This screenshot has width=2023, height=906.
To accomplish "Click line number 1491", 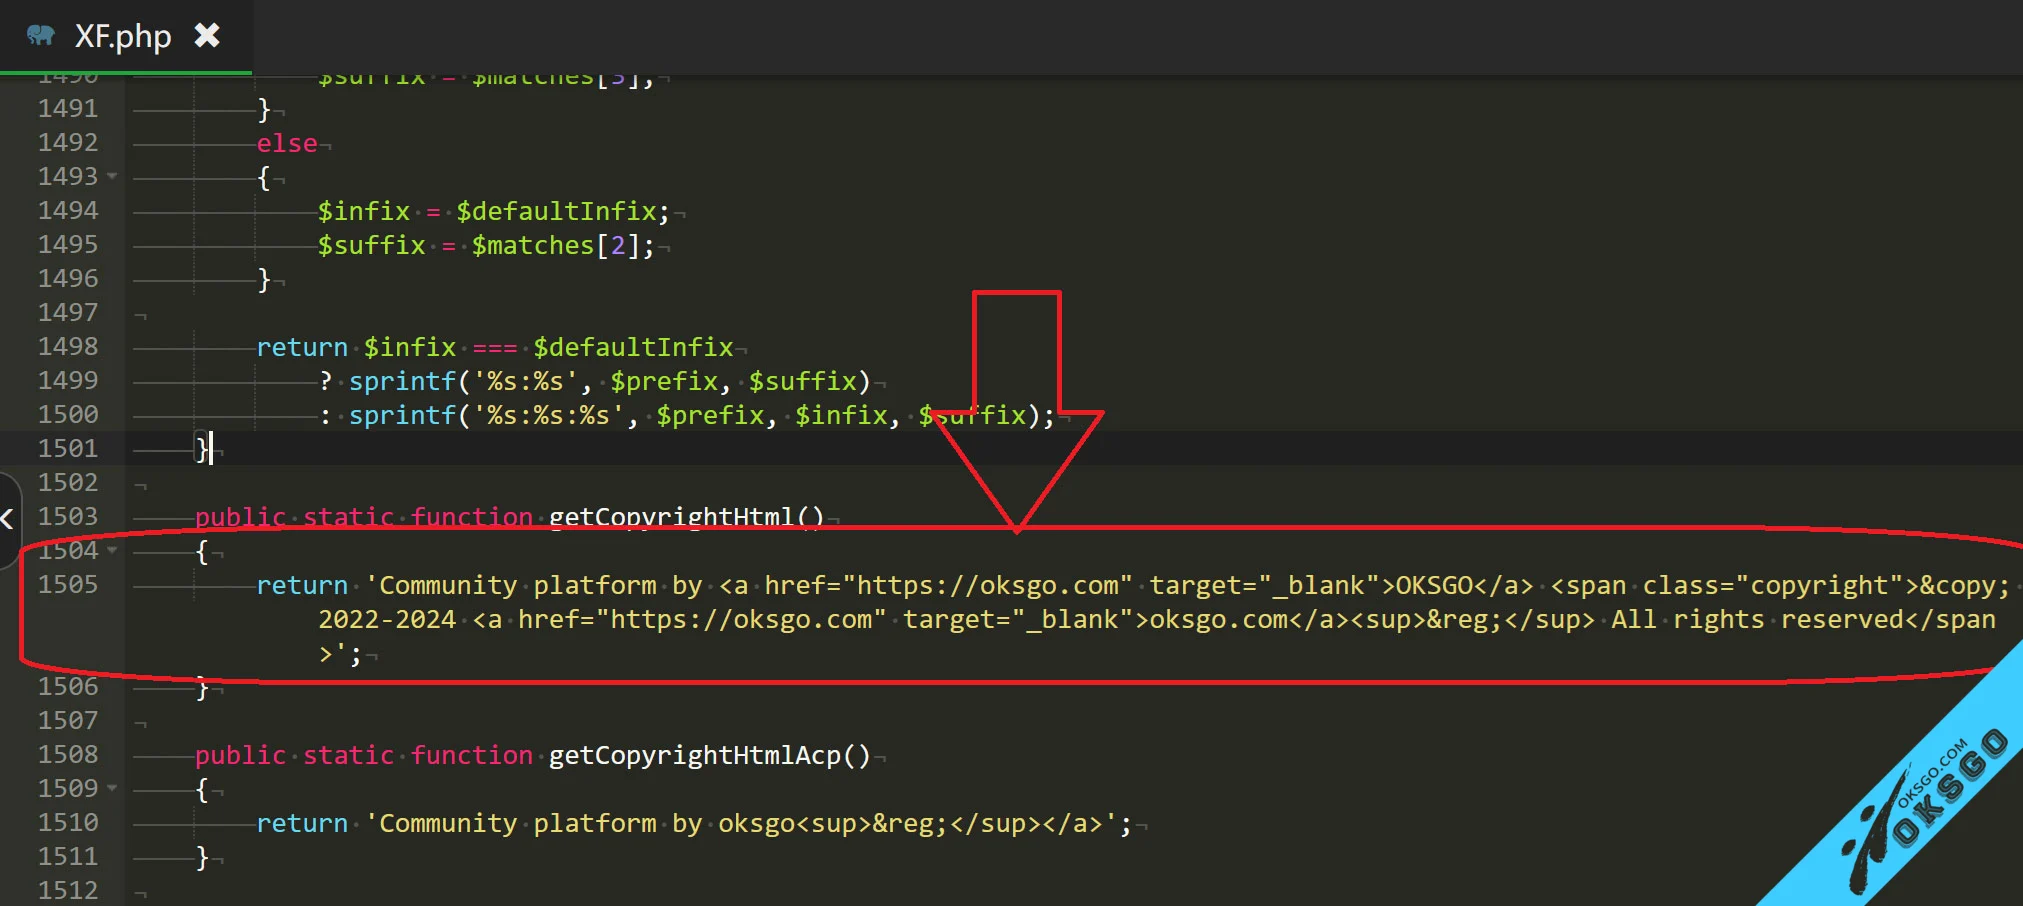I will point(68,108).
